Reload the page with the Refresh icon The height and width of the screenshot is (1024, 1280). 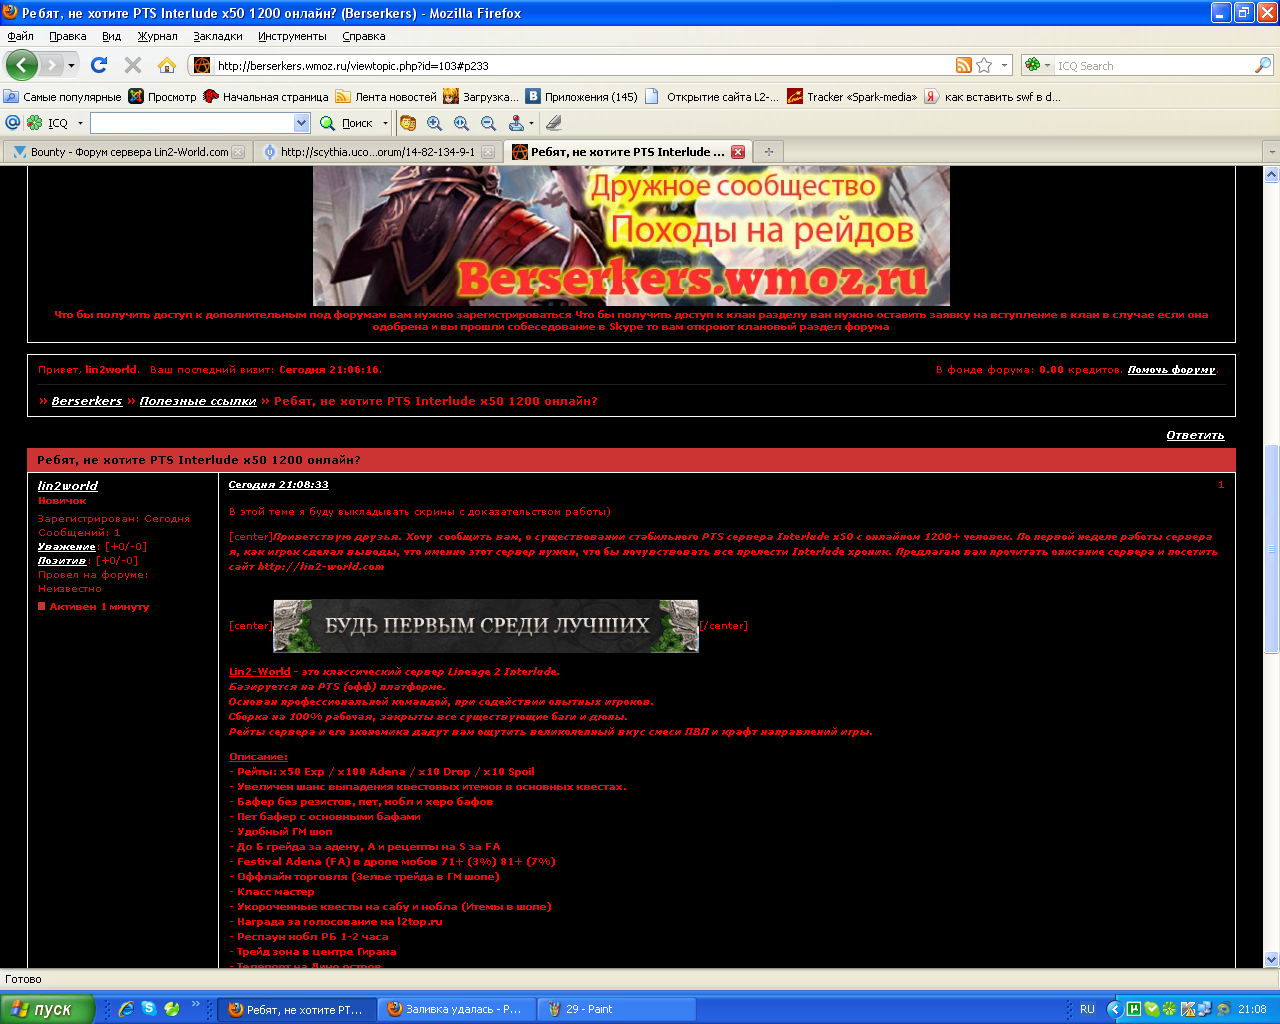pyautogui.click(x=99, y=65)
